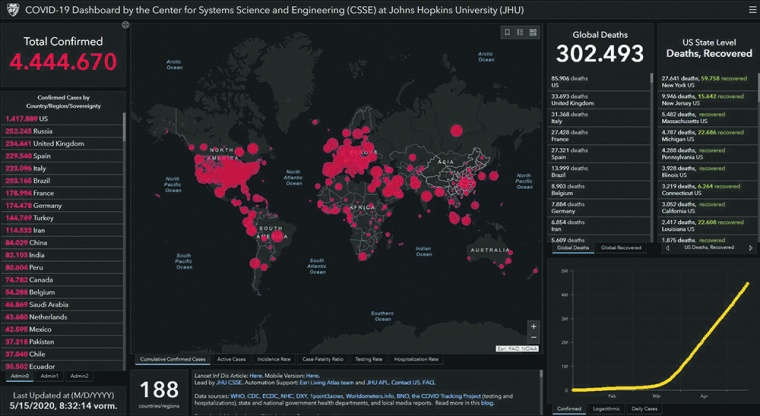Select US row in confirmed cases list
Viewport: 760px width, 416px height.
coord(62,119)
